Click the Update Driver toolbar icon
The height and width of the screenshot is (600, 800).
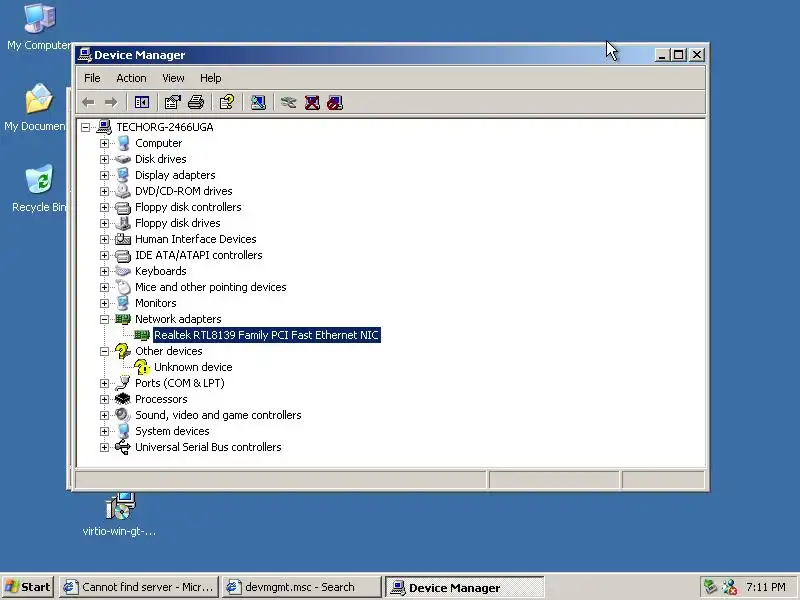(288, 103)
